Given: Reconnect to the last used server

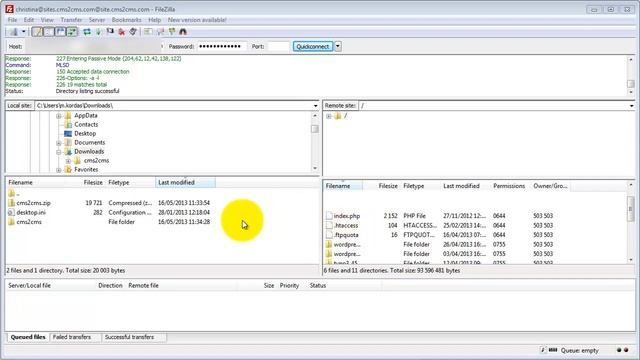Looking at the screenshot, I should tap(133, 32).
